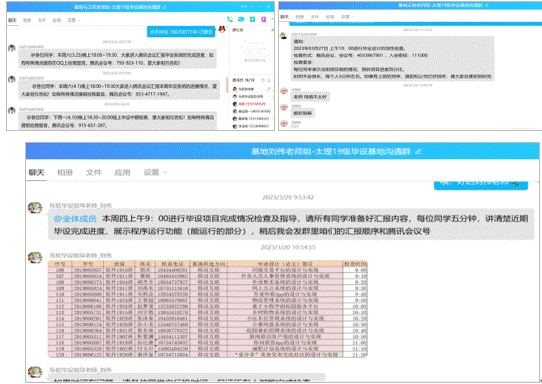Click the member list scrollbar in top-left window
This screenshot has width=542, height=384.
pyautogui.click(x=227, y=84)
